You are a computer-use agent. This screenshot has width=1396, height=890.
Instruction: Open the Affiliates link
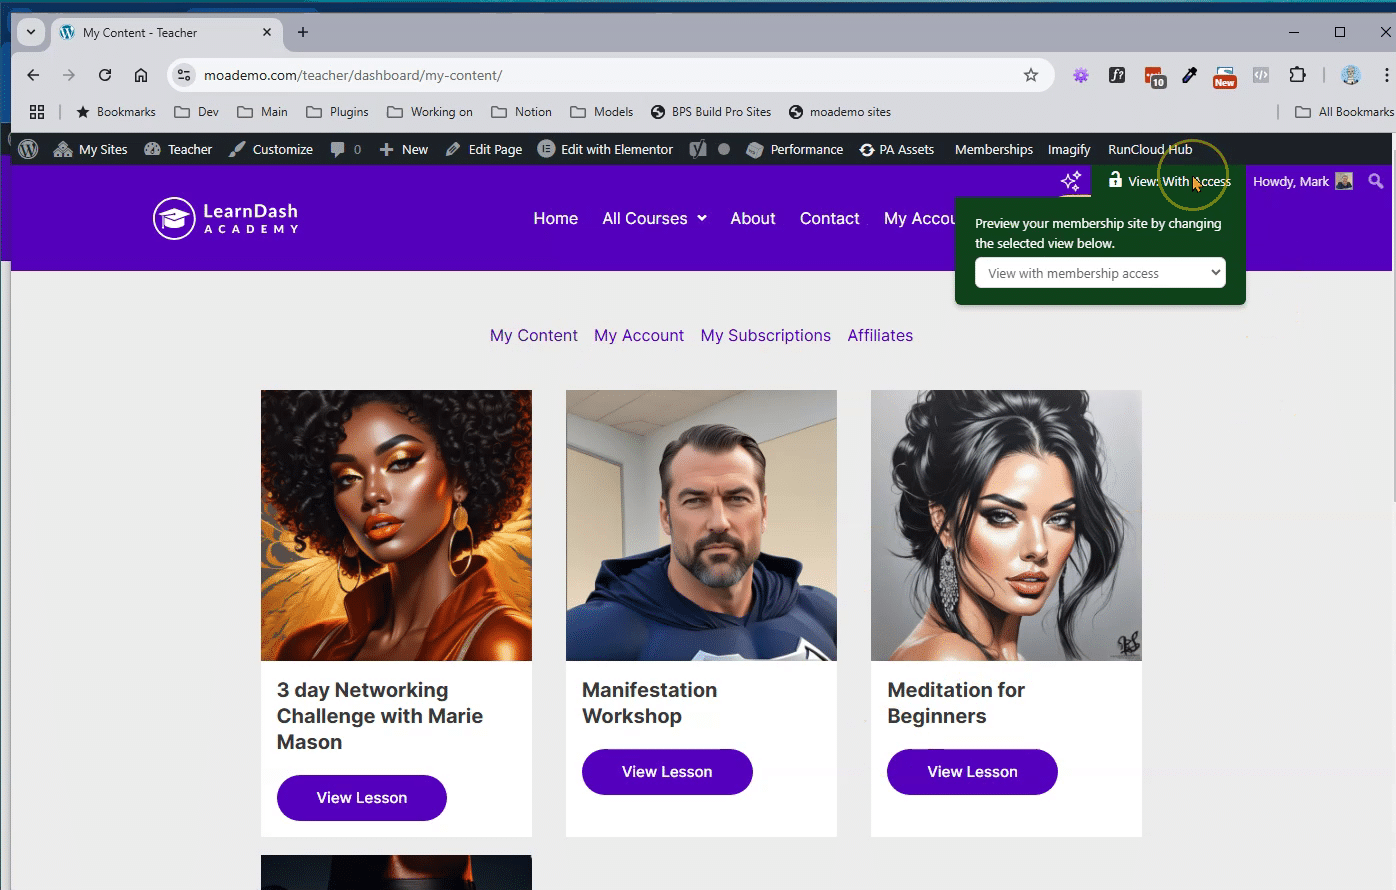[x=880, y=335]
